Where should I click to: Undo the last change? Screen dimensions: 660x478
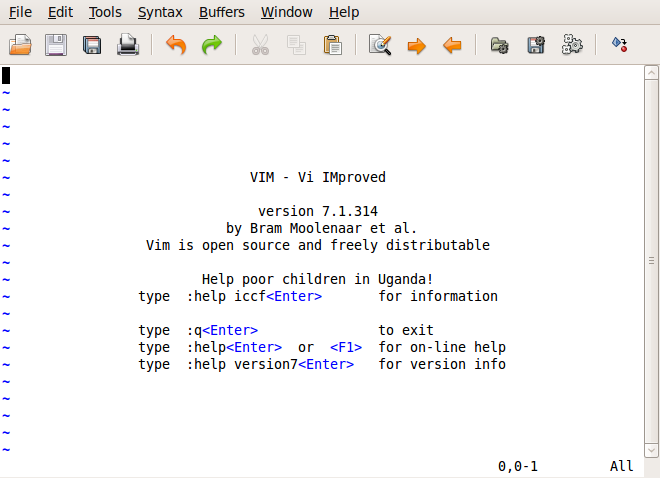(176, 45)
